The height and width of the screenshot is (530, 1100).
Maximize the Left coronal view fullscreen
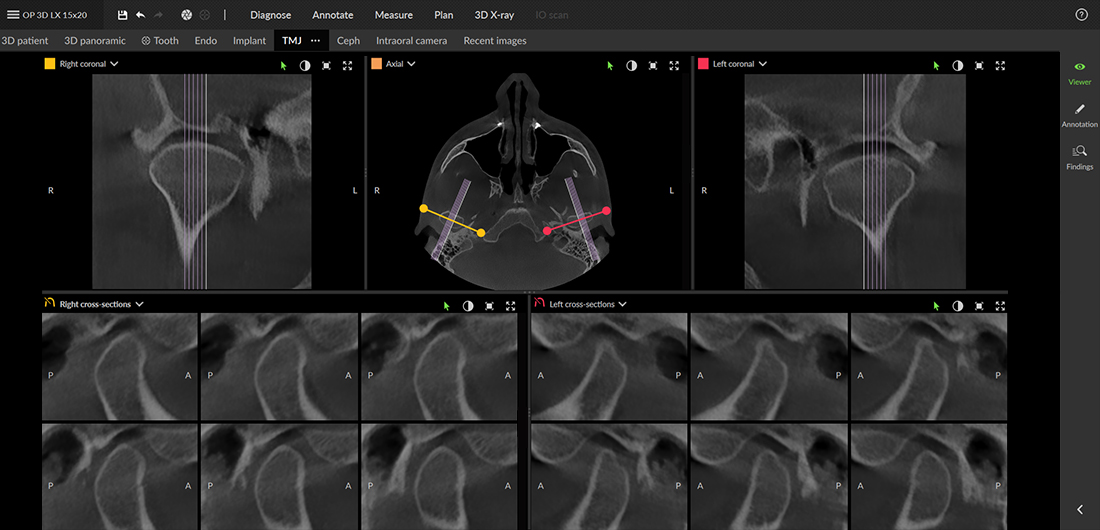[1000, 65]
